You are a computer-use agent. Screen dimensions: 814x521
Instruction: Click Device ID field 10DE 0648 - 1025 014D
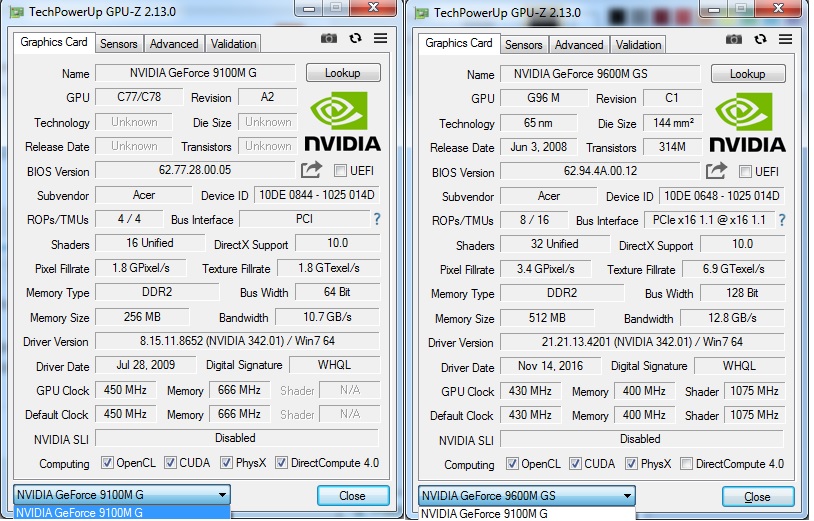click(722, 196)
